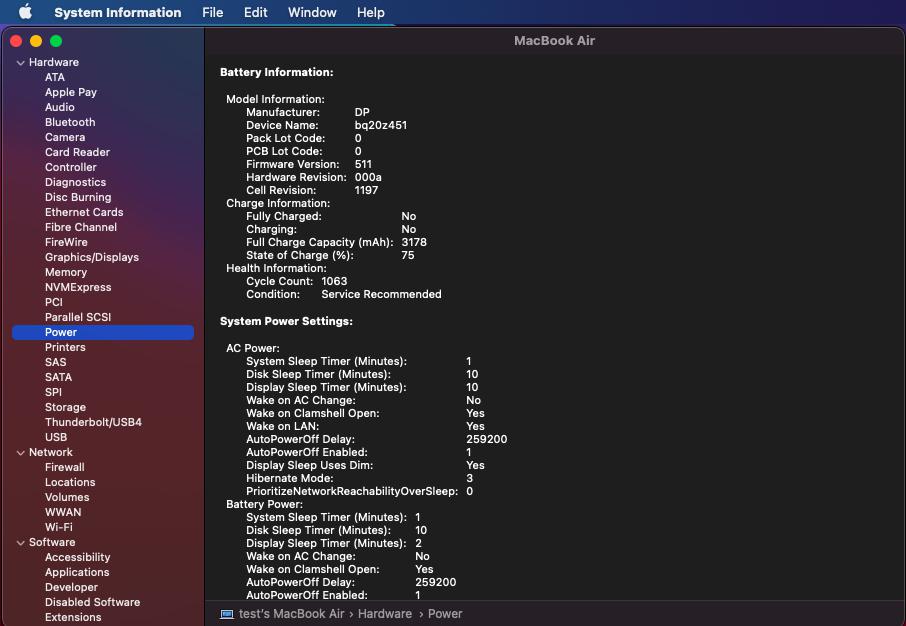Select Ethernet Cards in the sidebar
This screenshot has height=626, width=906.
click(x=84, y=212)
